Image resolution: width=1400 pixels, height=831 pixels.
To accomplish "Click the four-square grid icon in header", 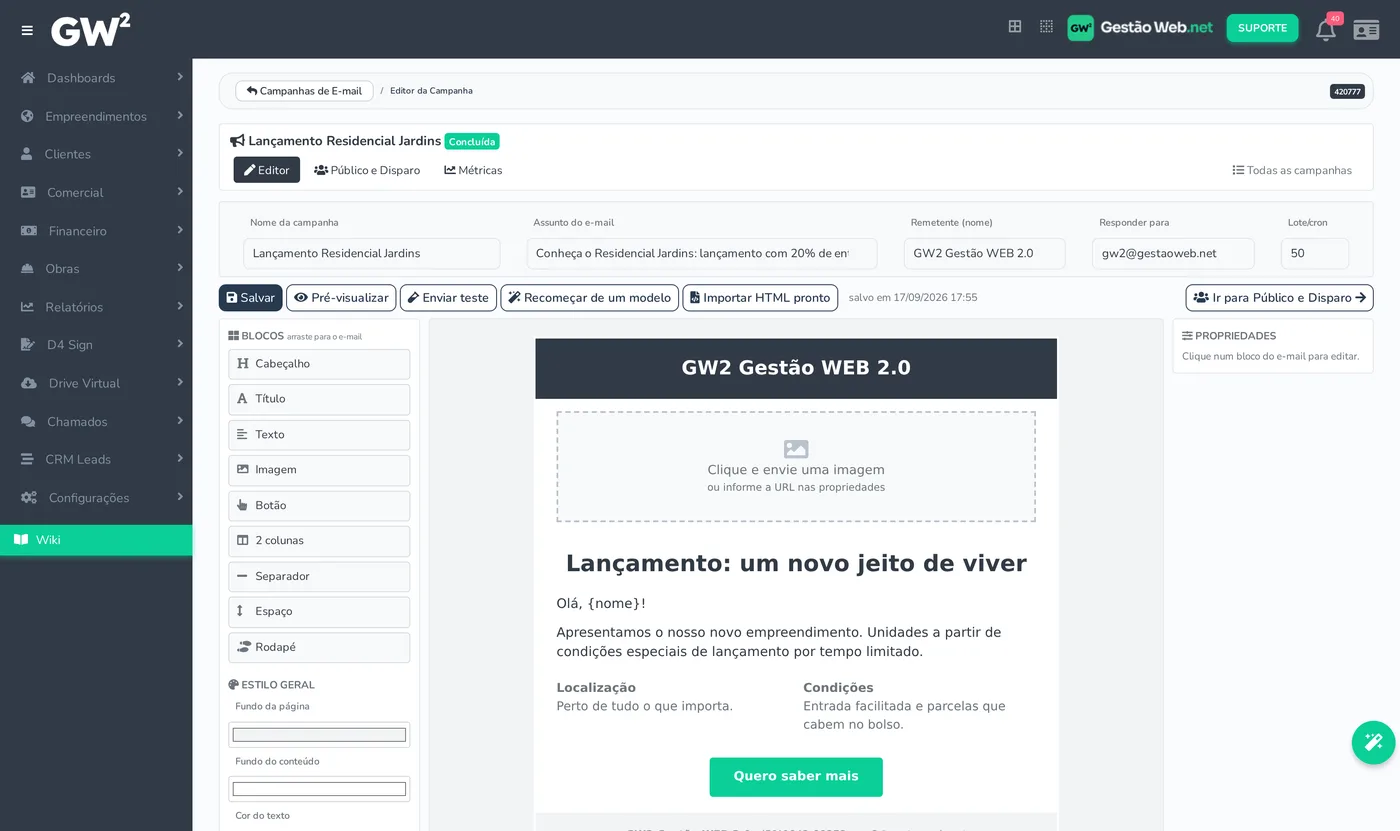I will coord(1015,27).
